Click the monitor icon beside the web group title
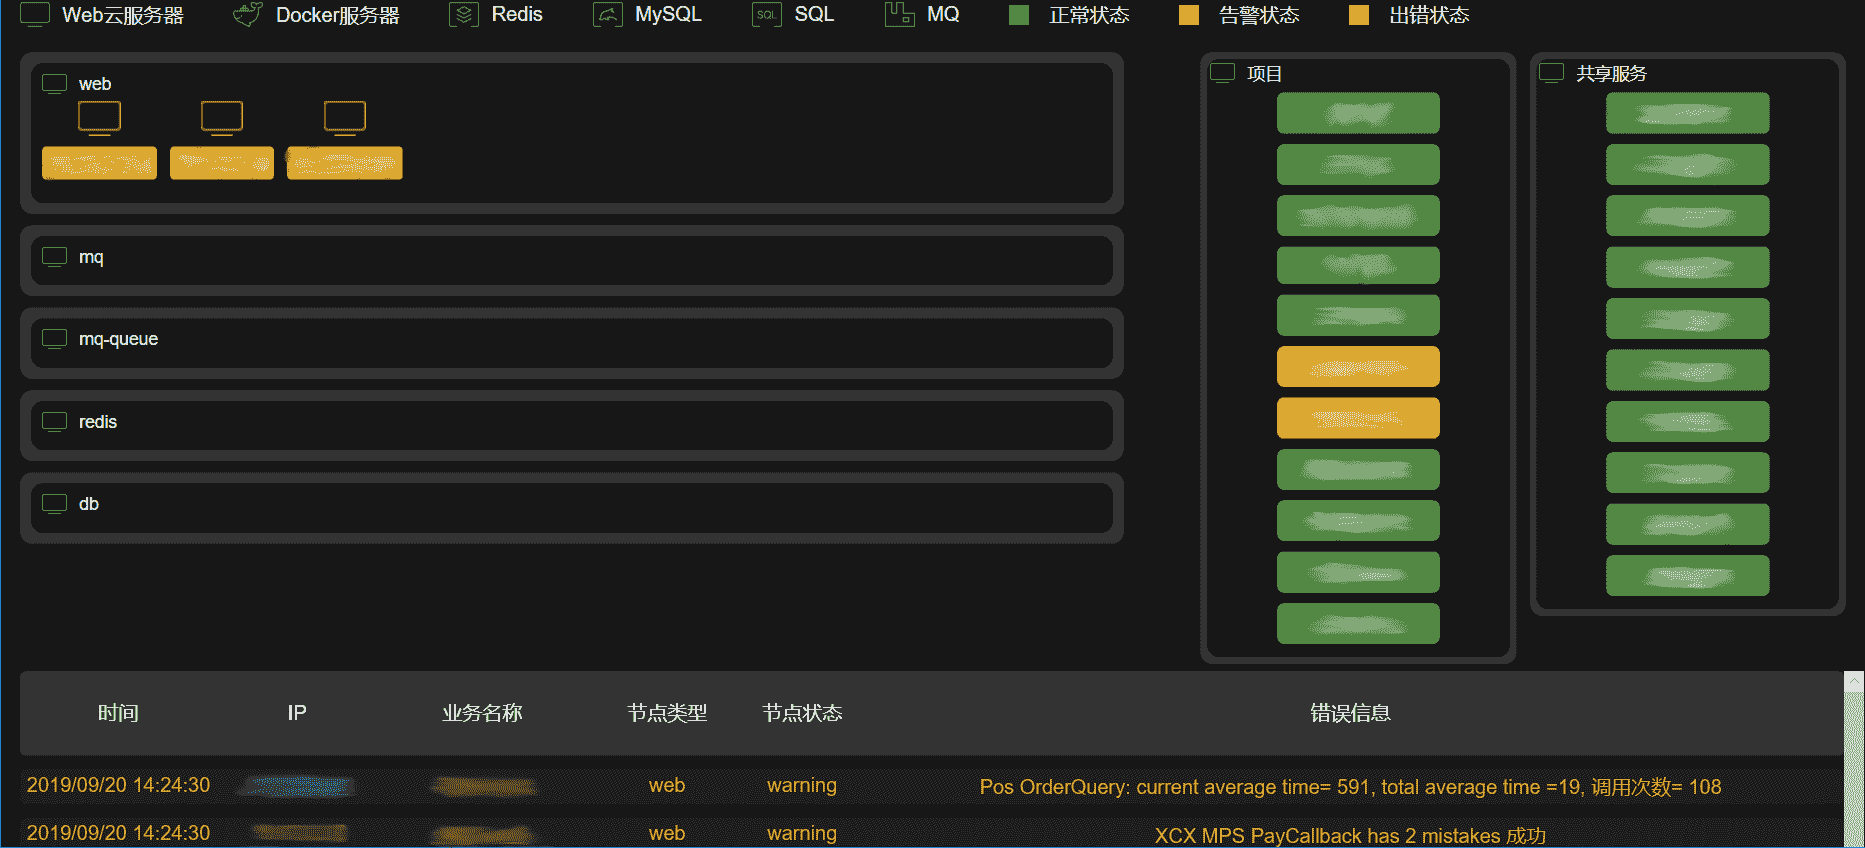 [55, 84]
